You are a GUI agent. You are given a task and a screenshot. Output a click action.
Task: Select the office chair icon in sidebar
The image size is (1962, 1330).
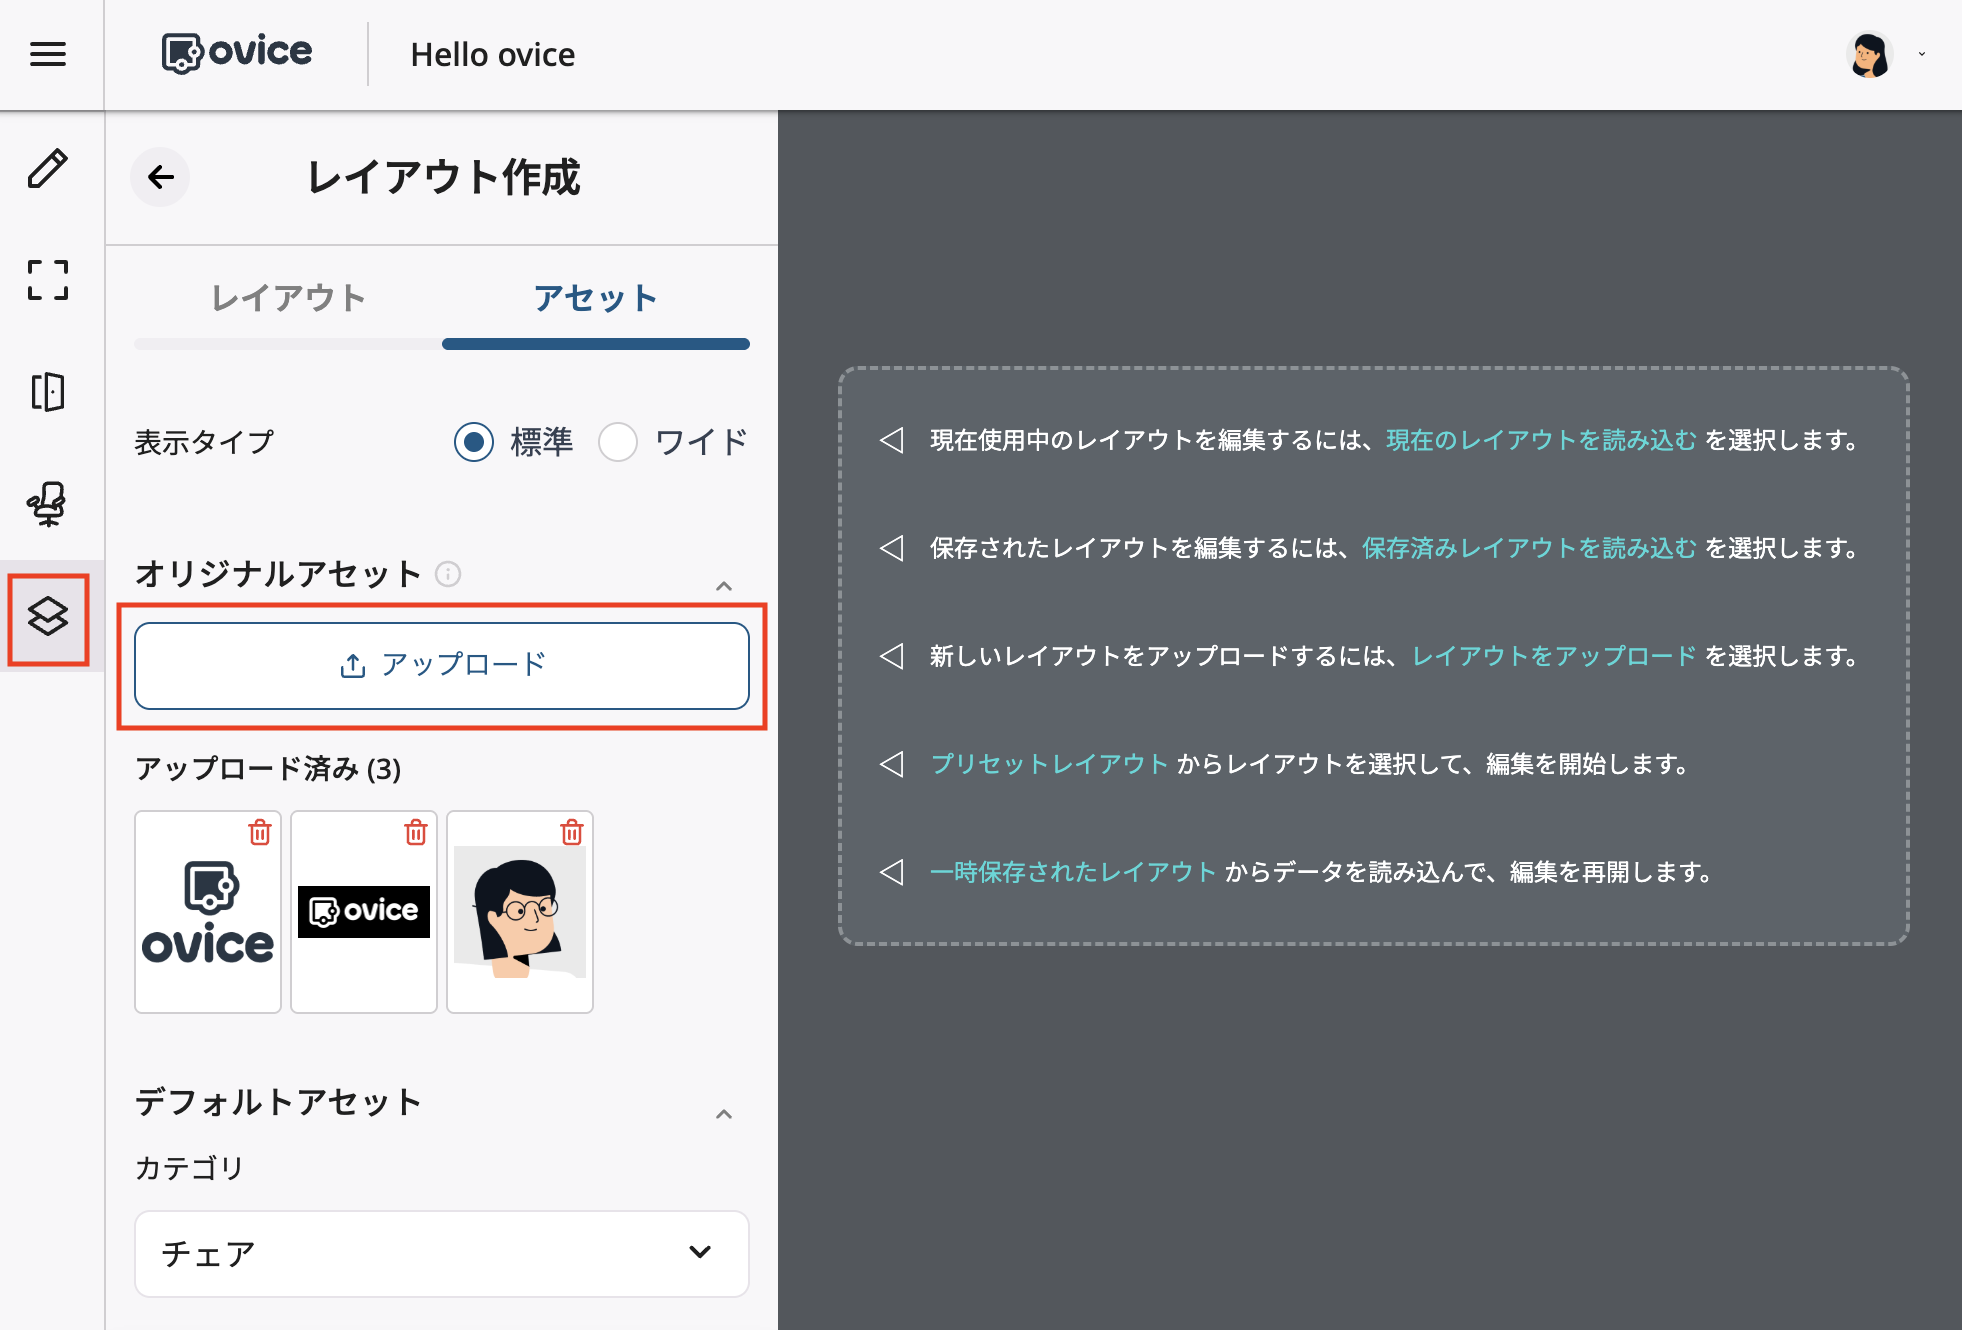[48, 504]
